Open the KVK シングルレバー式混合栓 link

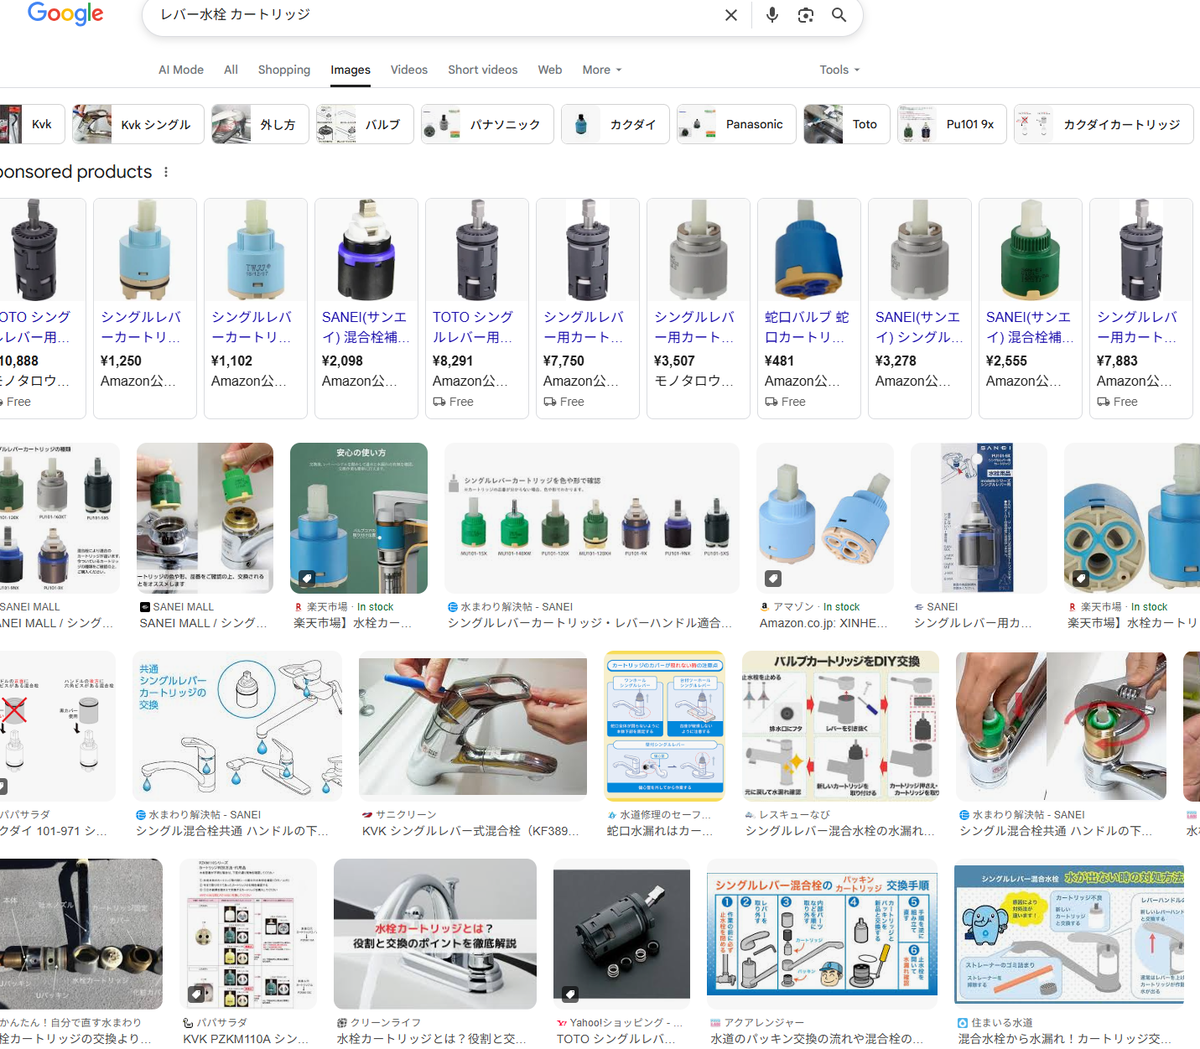(x=471, y=831)
